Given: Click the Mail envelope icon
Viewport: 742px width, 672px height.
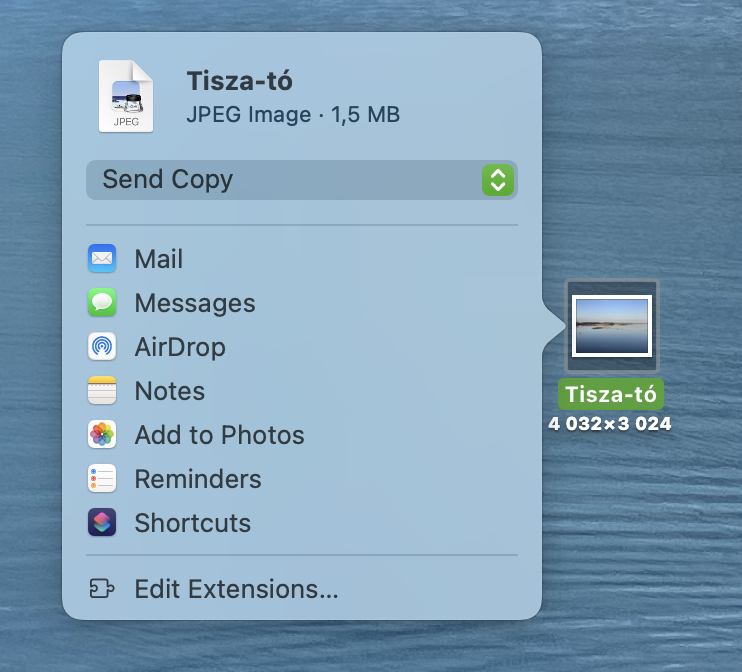Looking at the screenshot, I should pos(102,258).
